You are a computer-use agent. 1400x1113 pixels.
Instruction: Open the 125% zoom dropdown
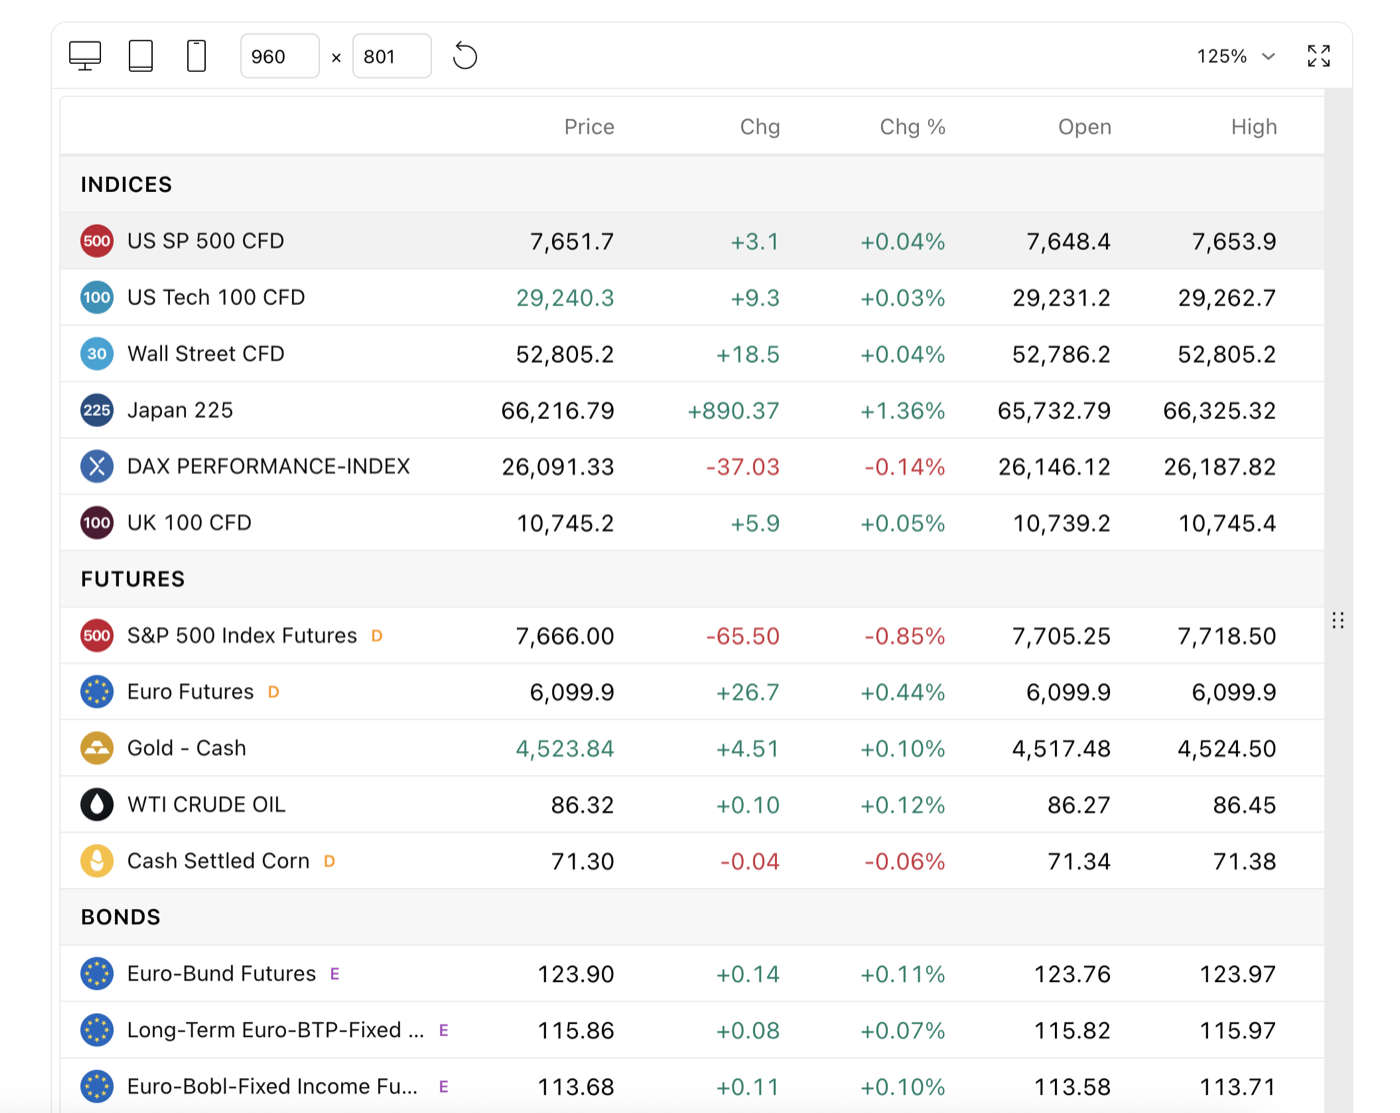click(1236, 56)
